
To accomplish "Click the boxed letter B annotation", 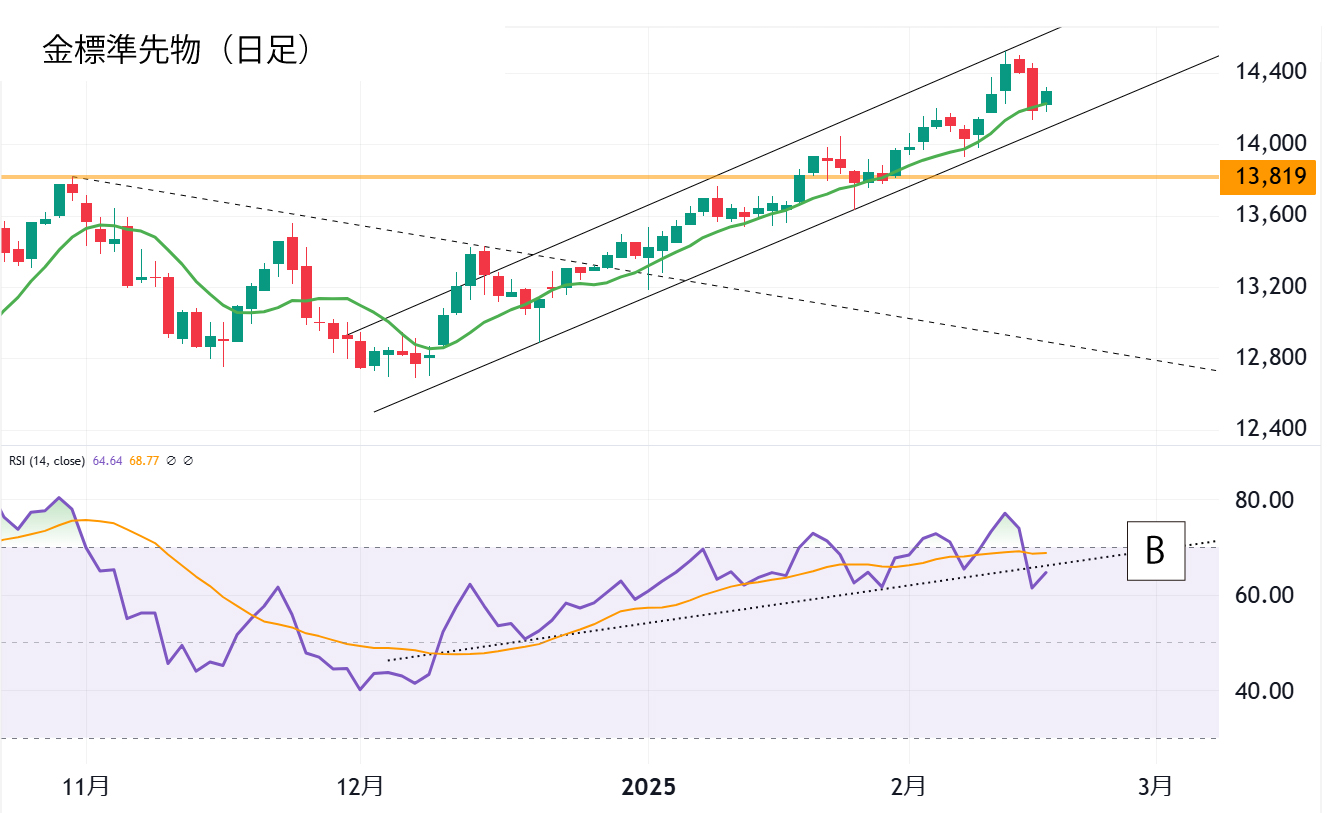I will tap(1155, 551).
